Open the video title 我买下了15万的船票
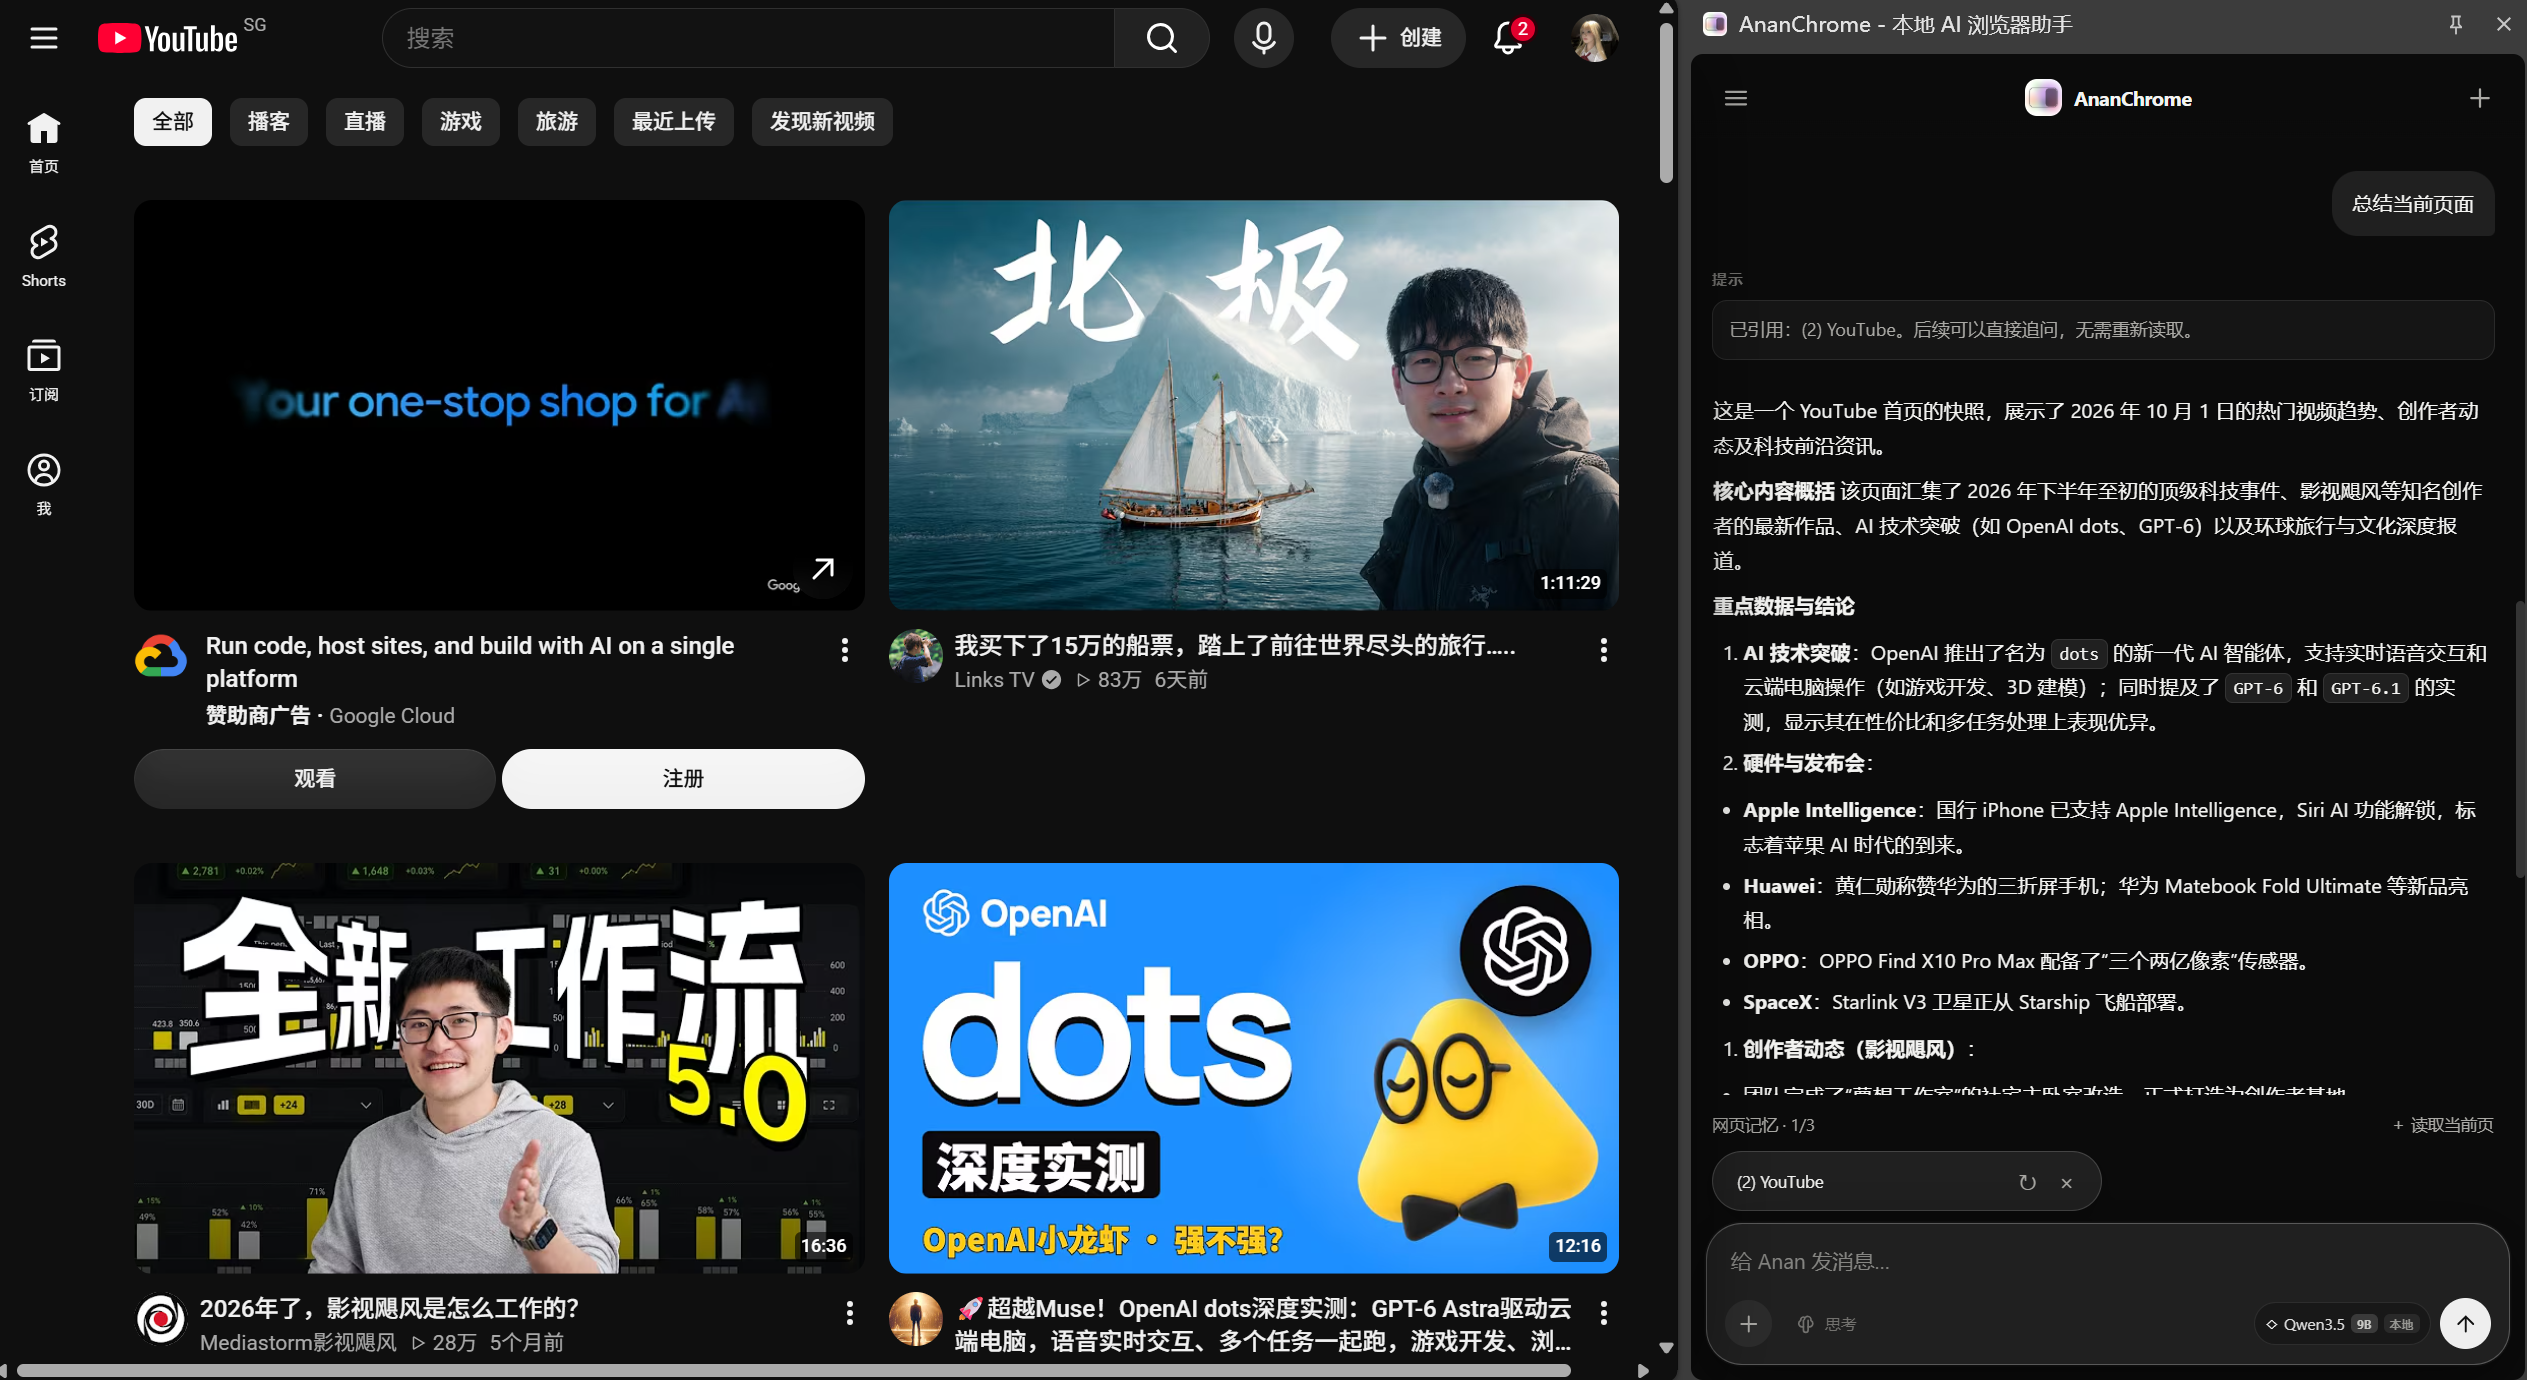 tap(1235, 646)
